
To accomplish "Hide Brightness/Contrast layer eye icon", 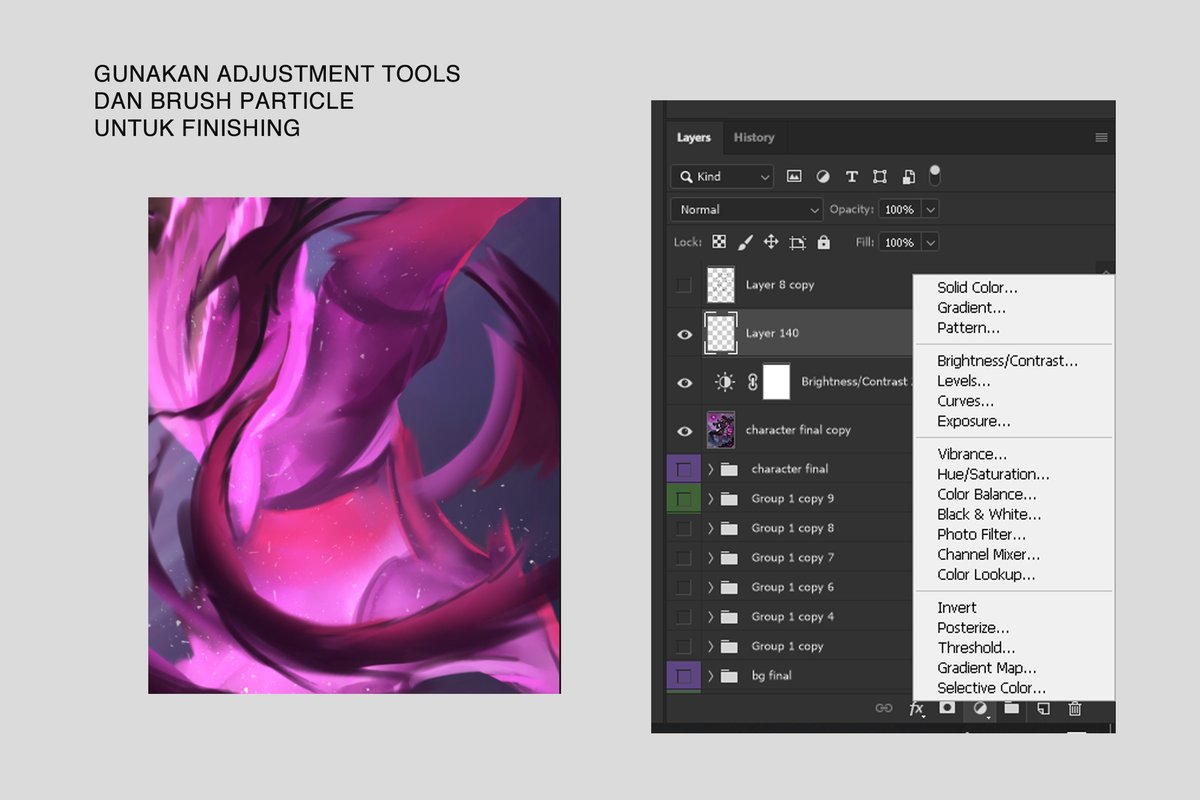I will click(684, 382).
